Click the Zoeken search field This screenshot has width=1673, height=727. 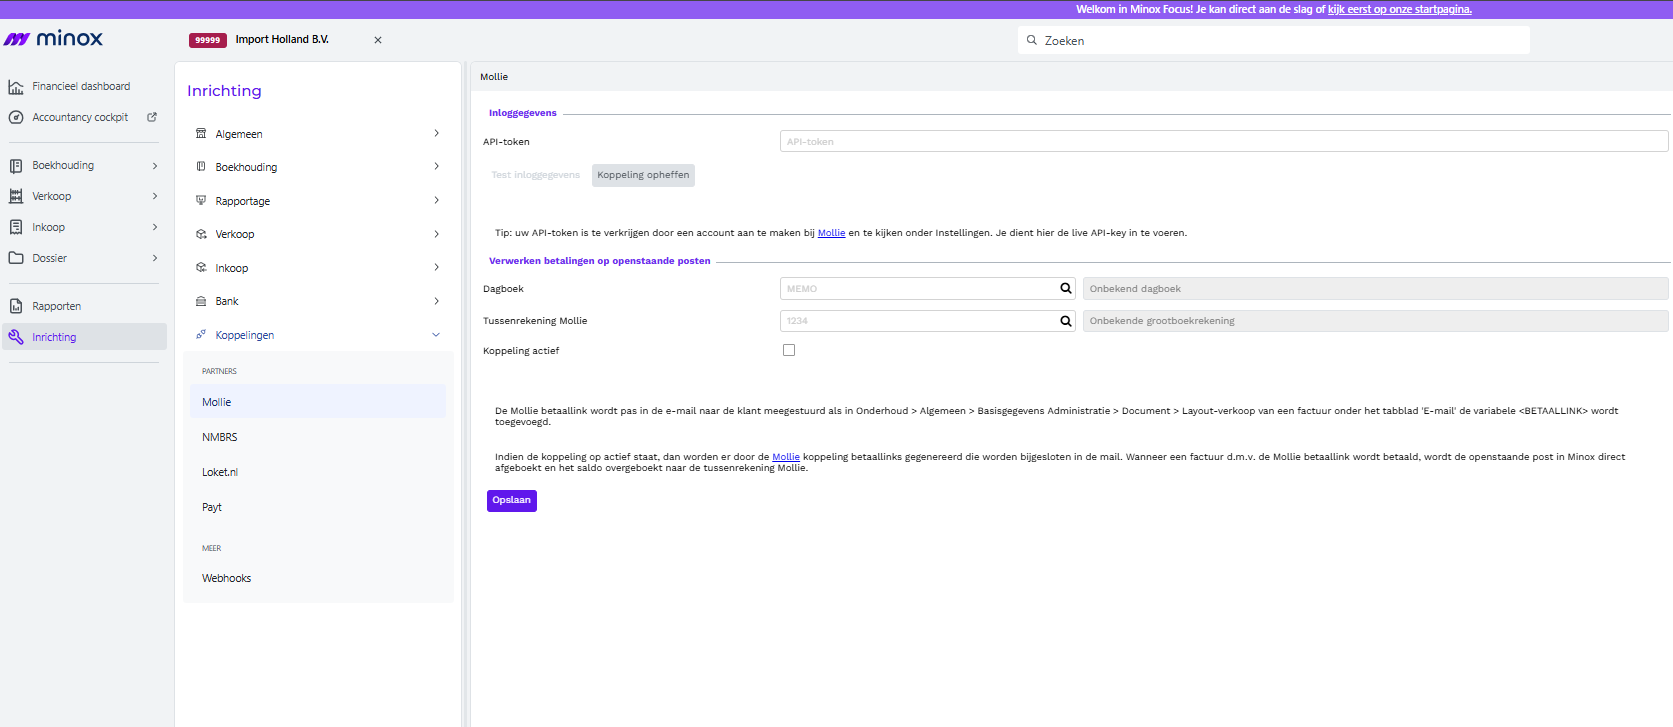coord(1273,41)
